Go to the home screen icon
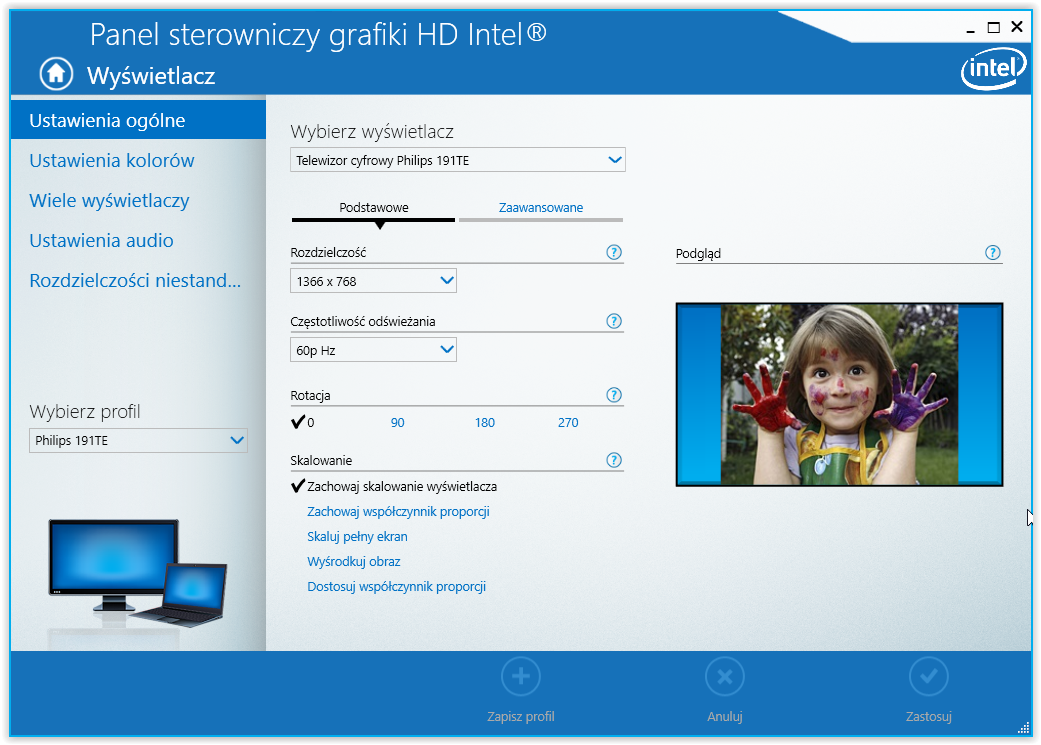The height and width of the screenshot is (745, 1041). point(56,74)
